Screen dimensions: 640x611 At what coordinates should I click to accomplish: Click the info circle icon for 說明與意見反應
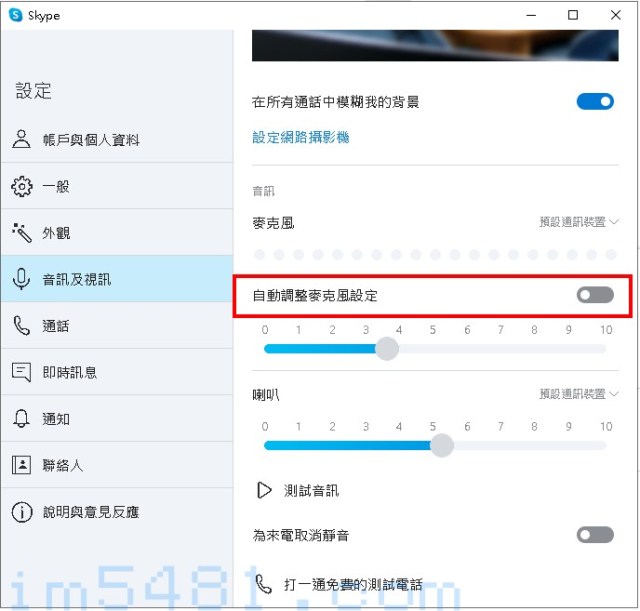[x=21, y=512]
